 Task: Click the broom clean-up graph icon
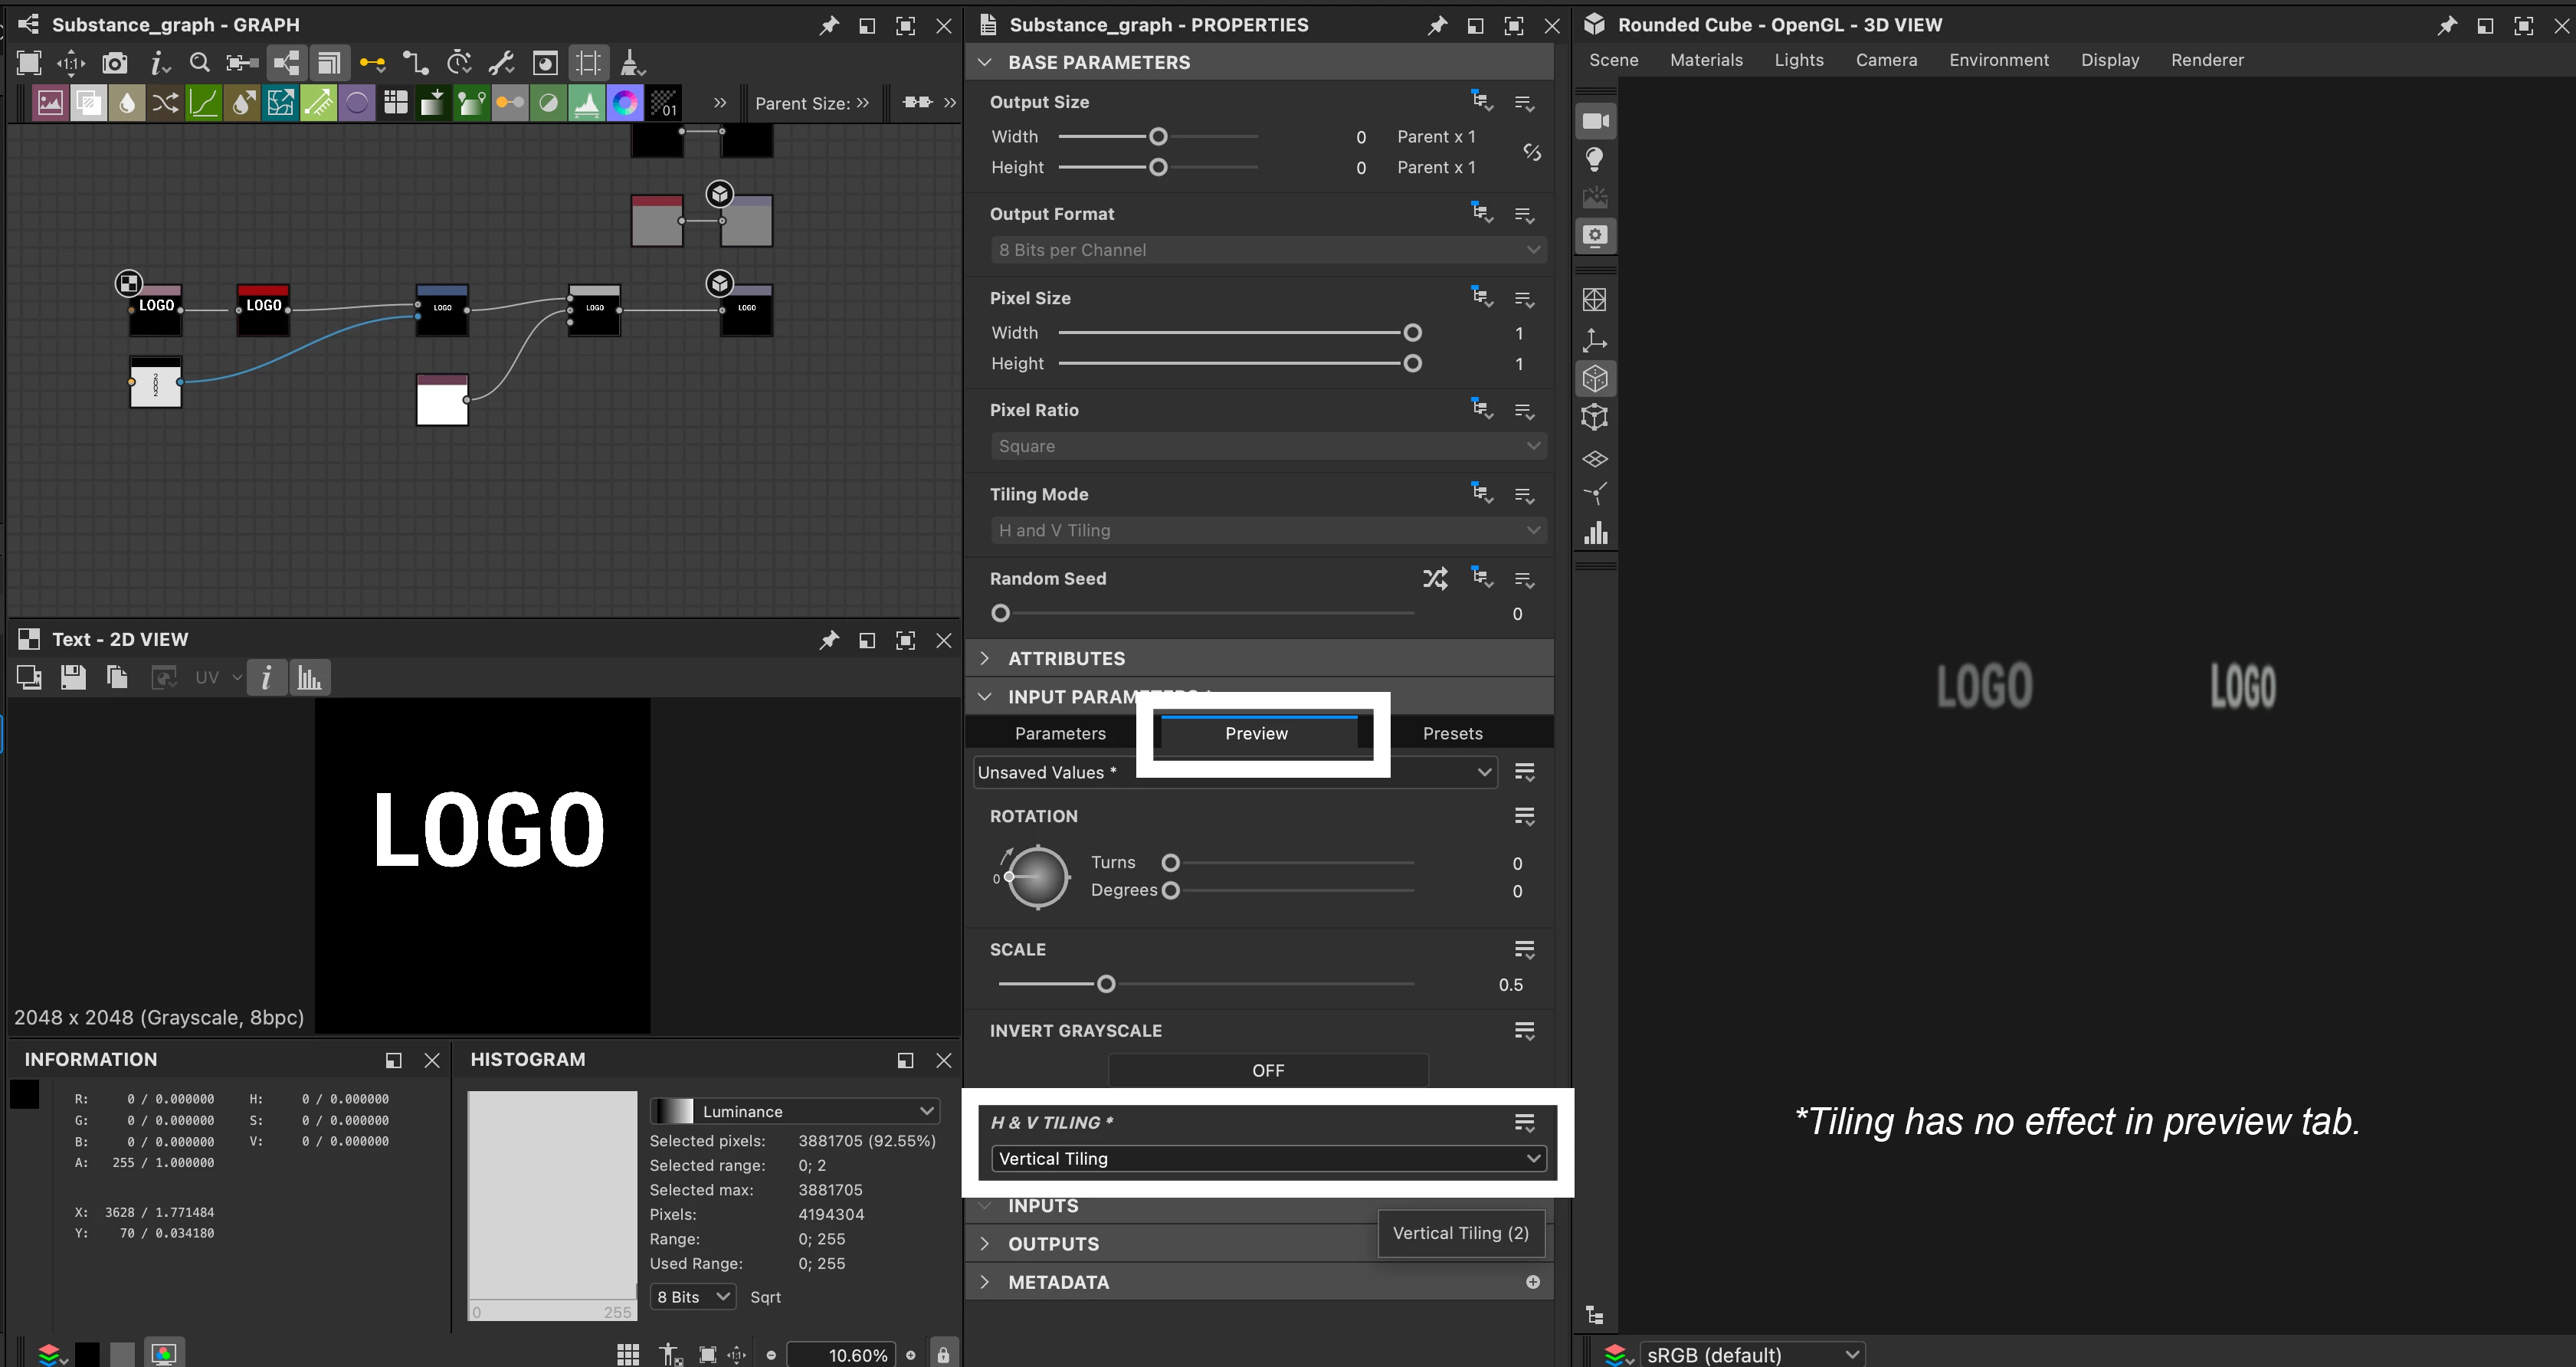coord(631,64)
